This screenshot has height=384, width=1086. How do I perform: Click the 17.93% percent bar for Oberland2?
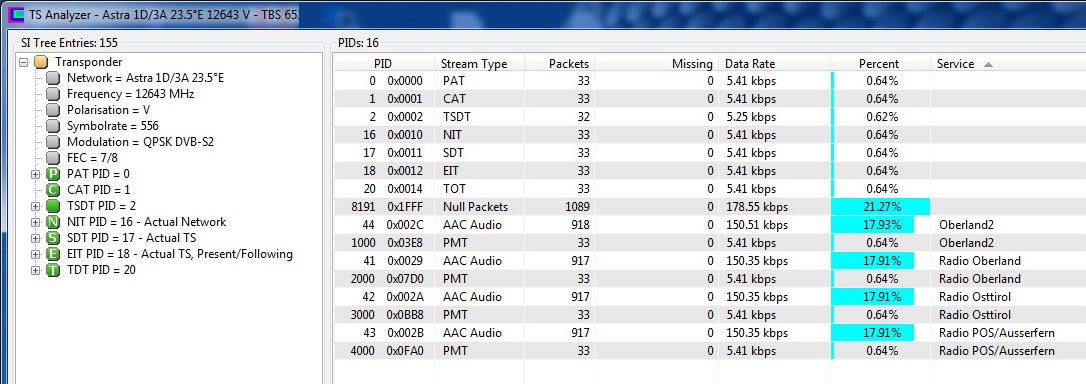tap(873, 225)
